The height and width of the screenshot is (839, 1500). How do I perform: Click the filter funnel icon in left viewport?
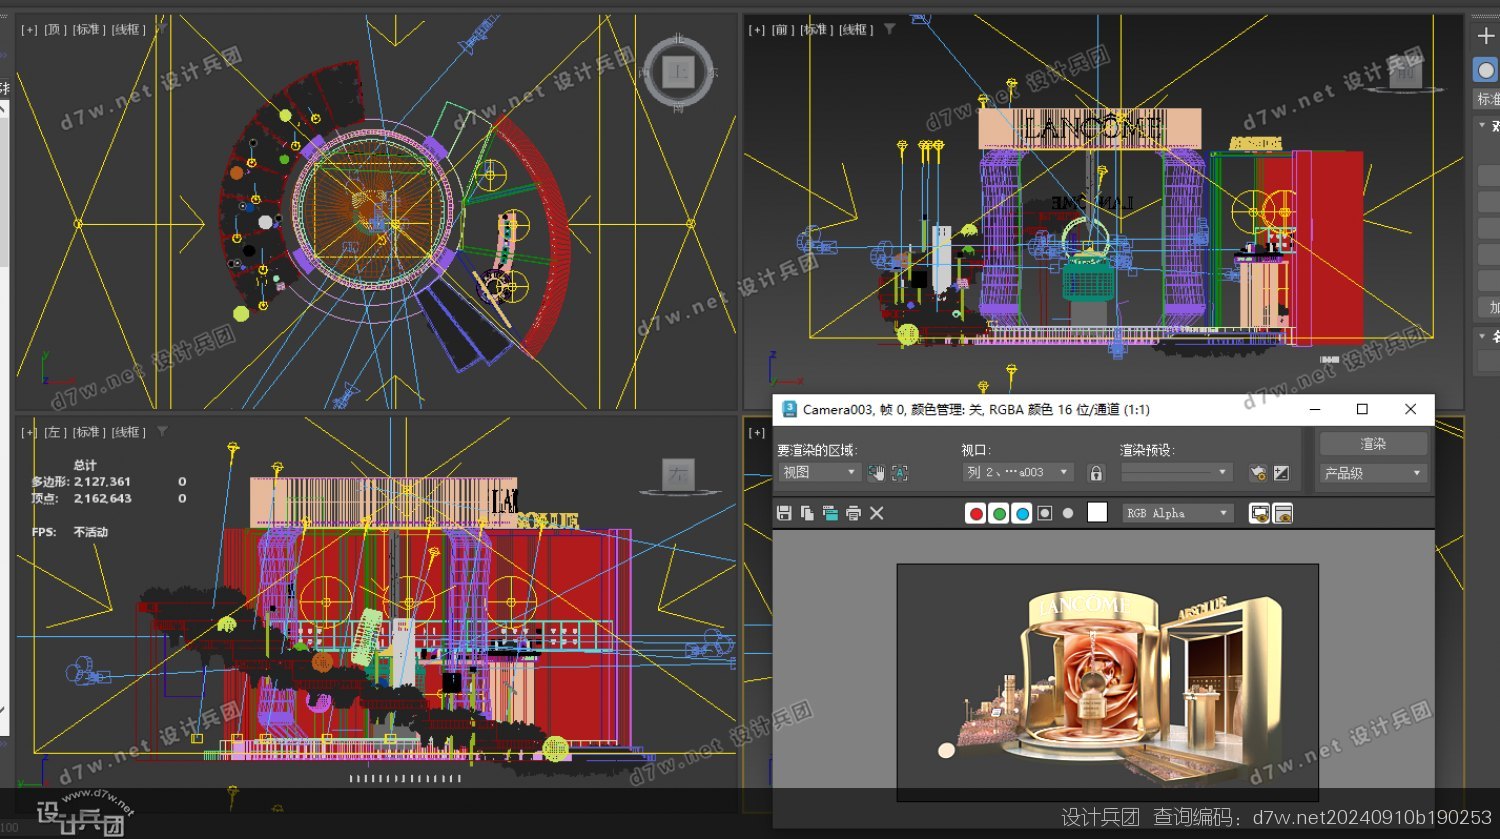162,431
